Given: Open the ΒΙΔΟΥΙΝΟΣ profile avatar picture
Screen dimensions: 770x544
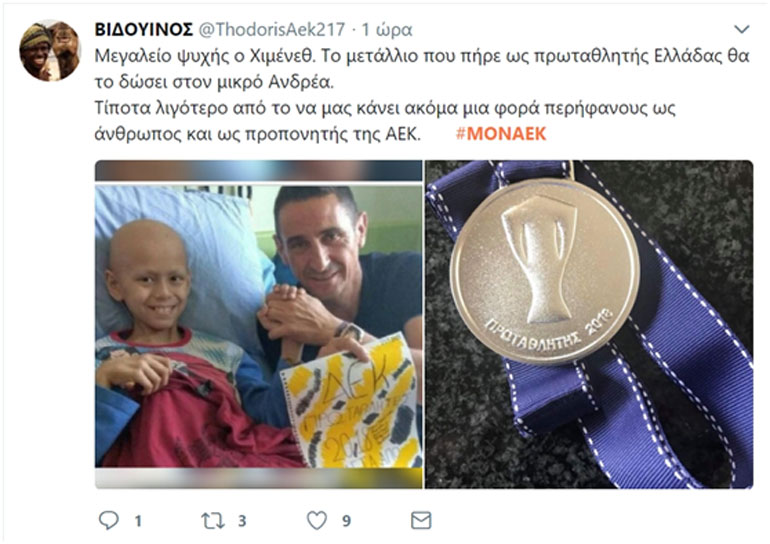Looking at the screenshot, I should pyautogui.click(x=50, y=51).
